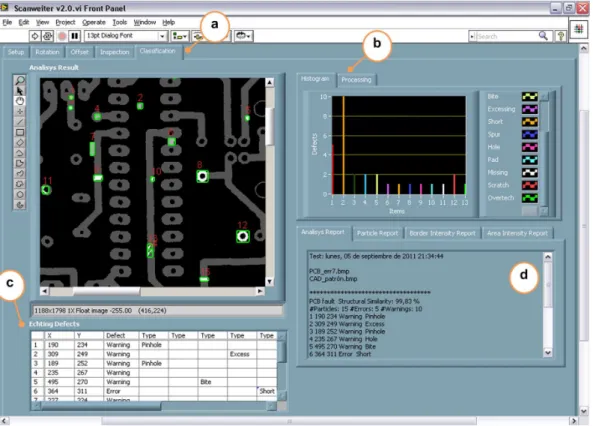Select the Point crosshair ROI tool
Image resolution: width=593 pixels, height=426 pixels.
tap(20, 112)
